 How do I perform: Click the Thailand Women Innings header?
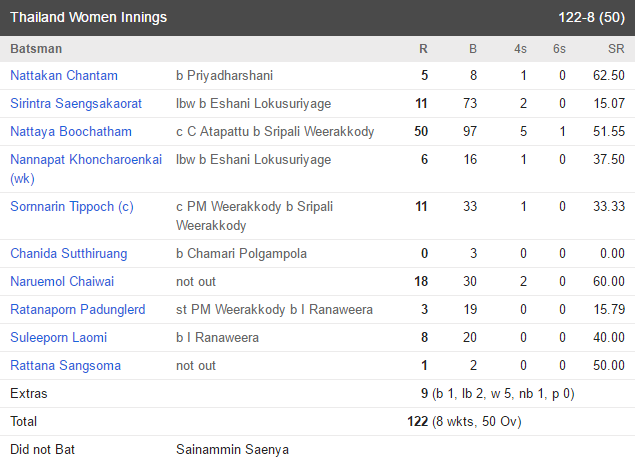click(89, 17)
